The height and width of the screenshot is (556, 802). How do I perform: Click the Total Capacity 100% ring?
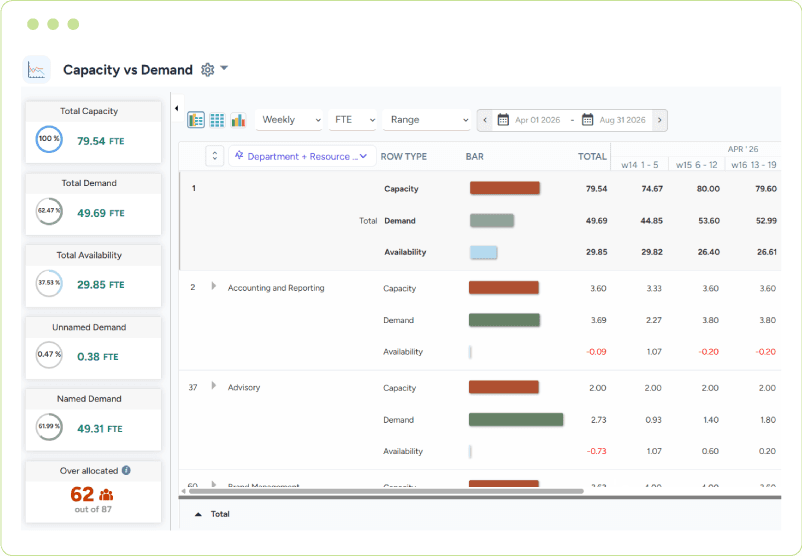[49, 139]
